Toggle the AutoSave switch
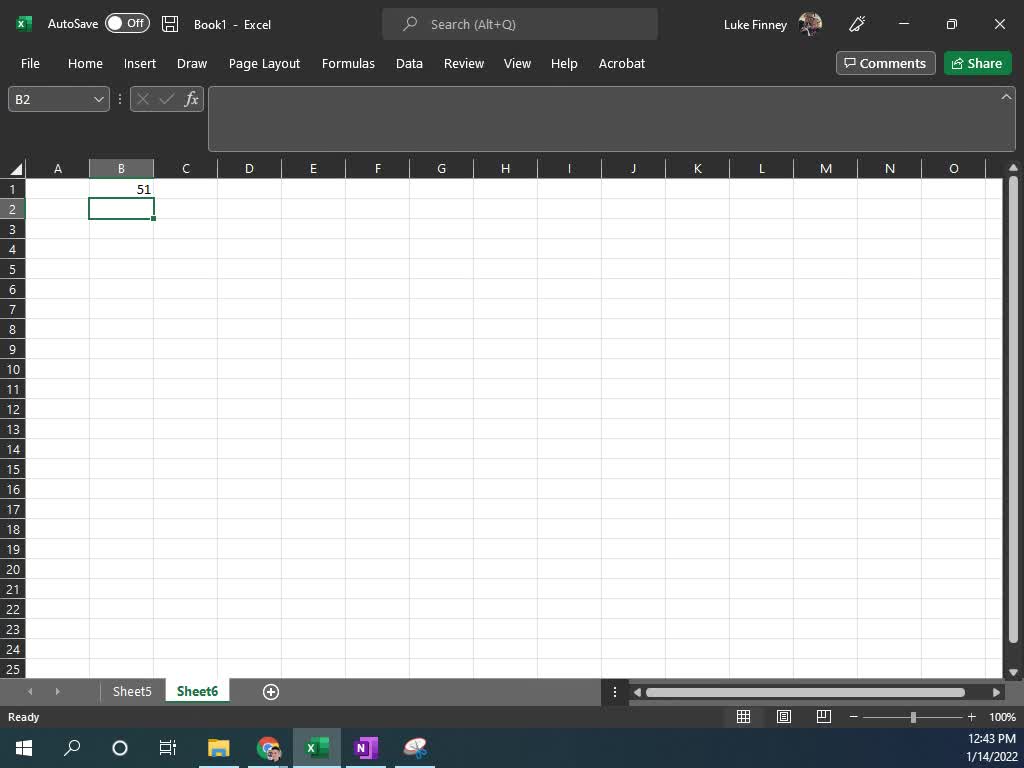The height and width of the screenshot is (768, 1024). click(x=127, y=24)
